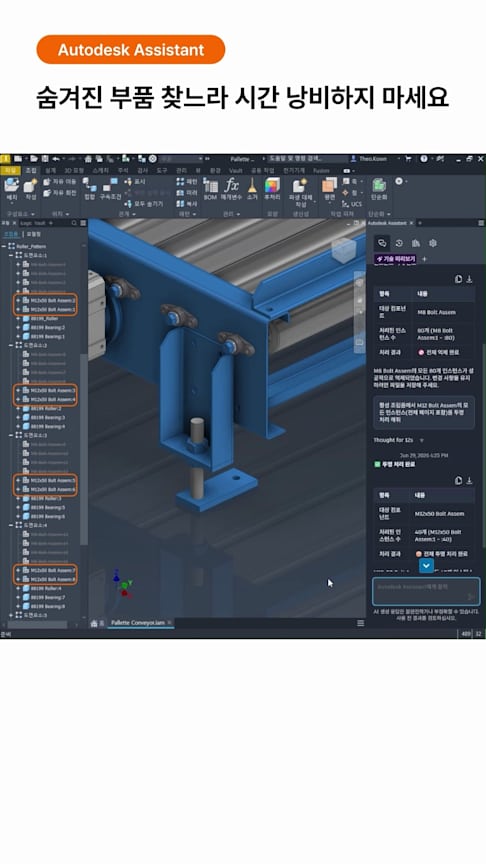This screenshot has height=864, width=486.
Task: Collapse pattern element 요소:3 node
Action: point(11,435)
